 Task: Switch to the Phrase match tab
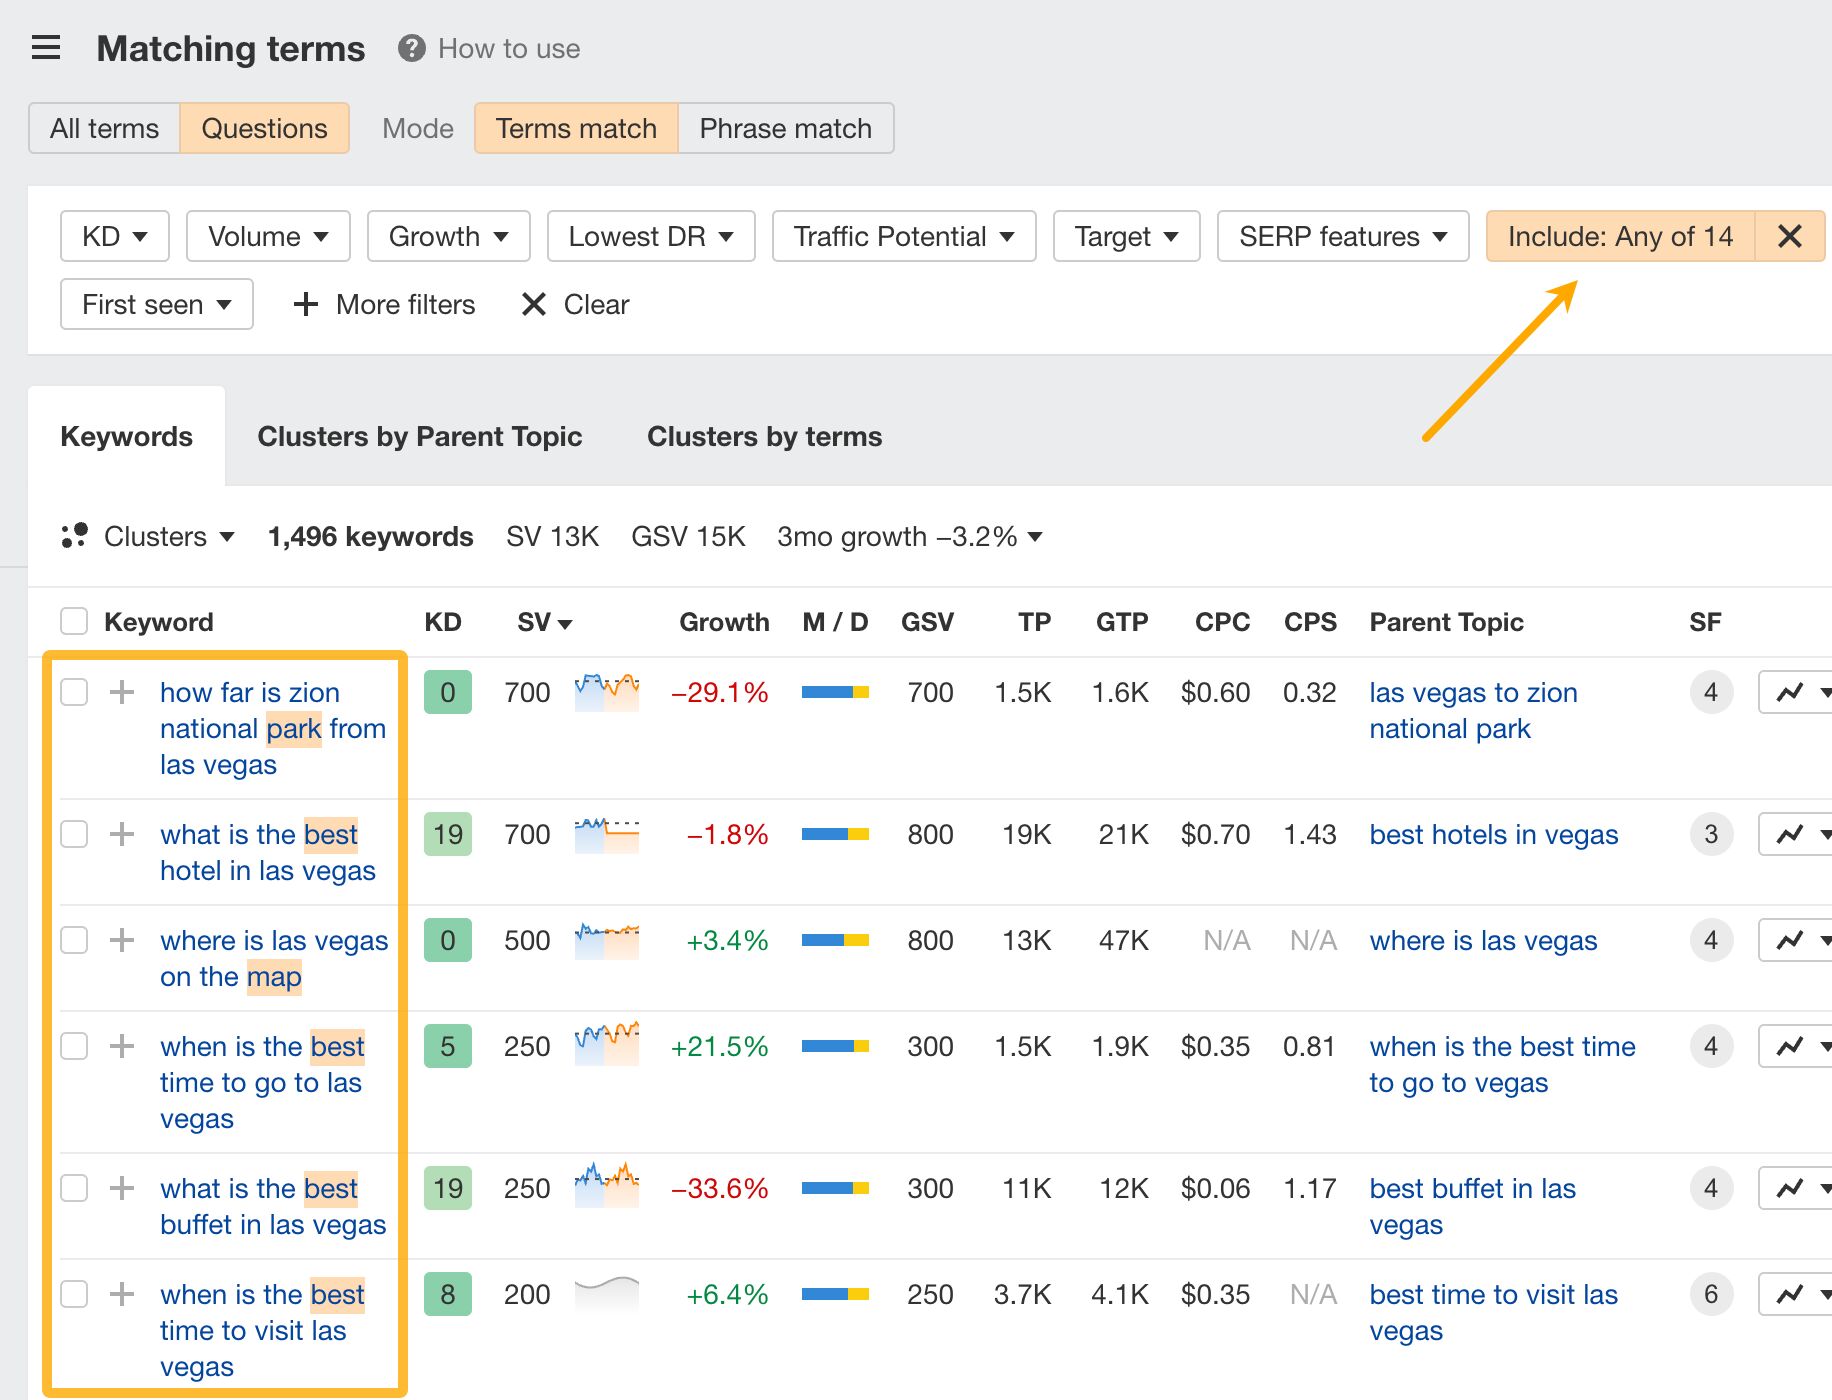coord(785,128)
